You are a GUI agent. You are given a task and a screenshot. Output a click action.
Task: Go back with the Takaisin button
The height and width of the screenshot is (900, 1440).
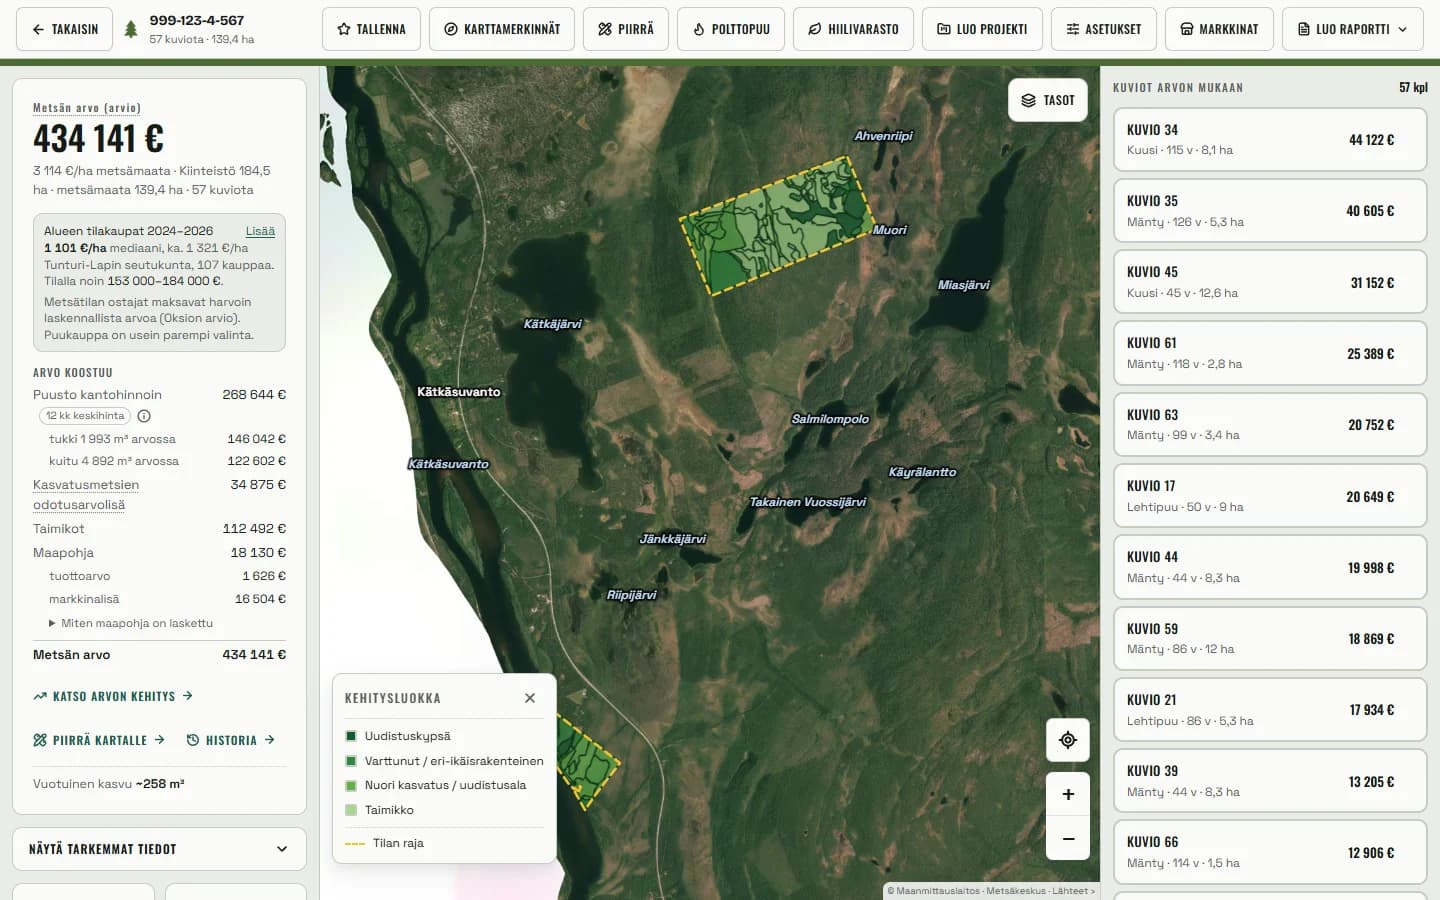click(64, 29)
